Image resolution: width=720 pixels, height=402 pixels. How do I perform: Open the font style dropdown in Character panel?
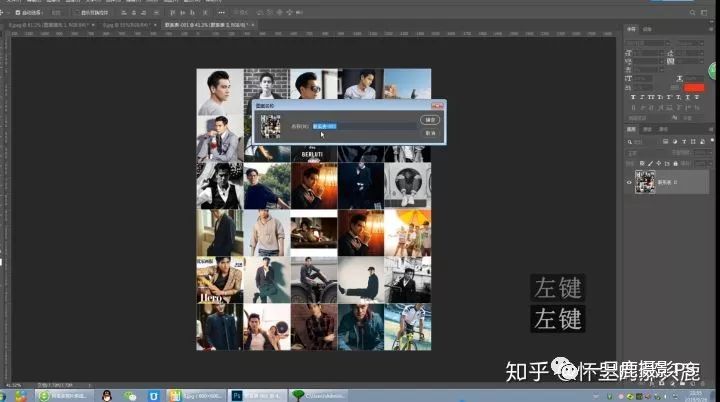pos(692,43)
